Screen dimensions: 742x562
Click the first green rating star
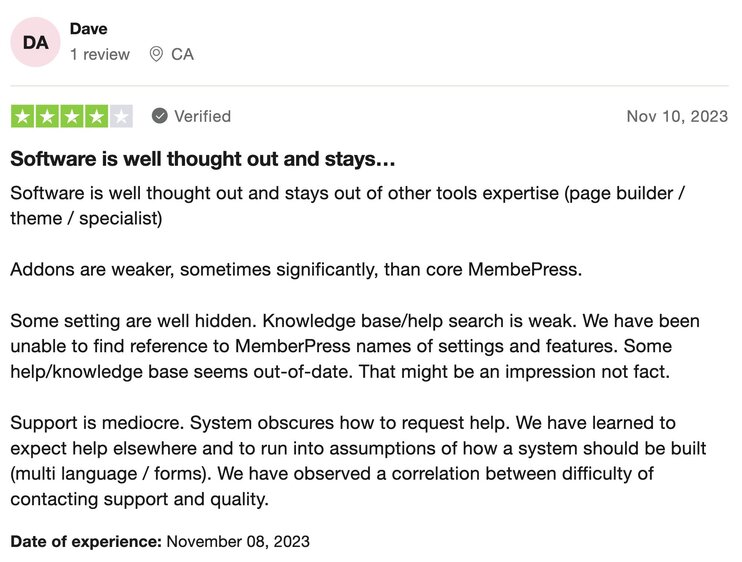[x=22, y=116]
